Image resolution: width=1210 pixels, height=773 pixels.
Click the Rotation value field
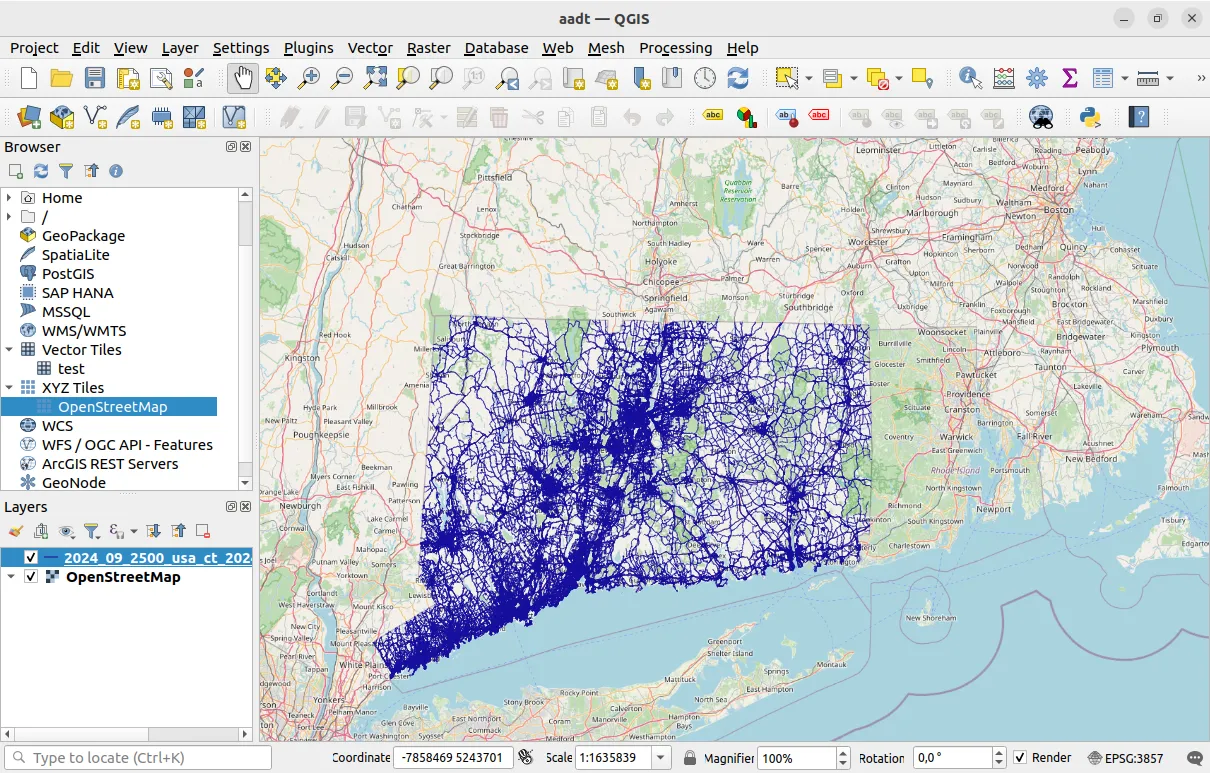954,758
